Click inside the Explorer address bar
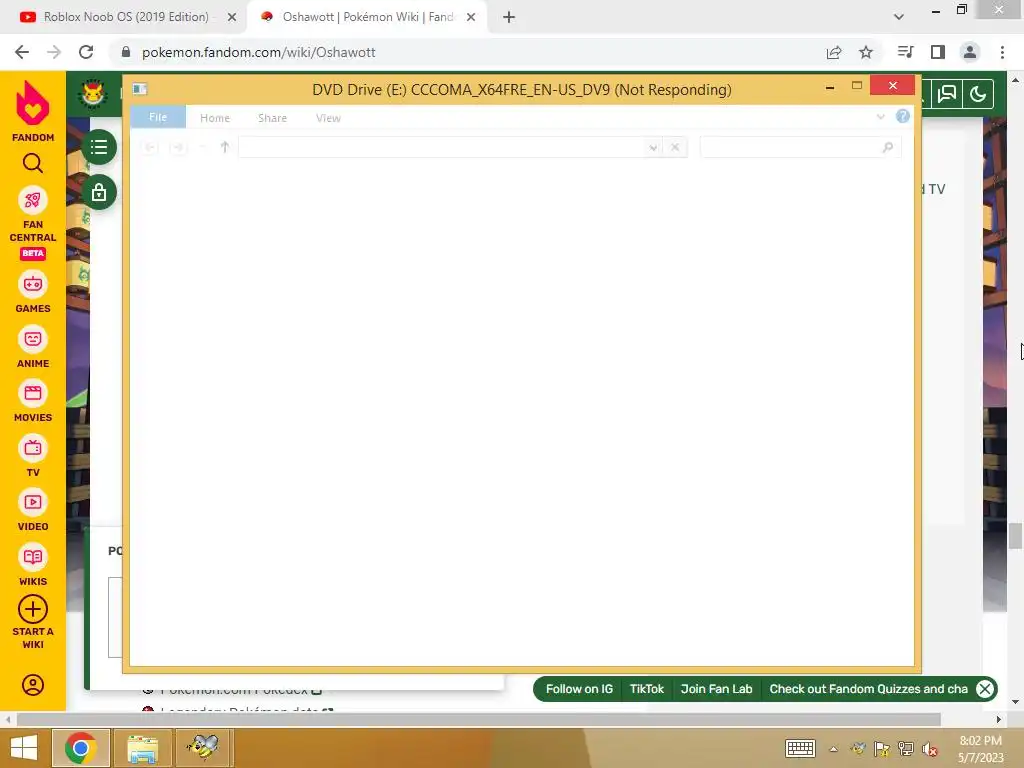1024x768 pixels. tap(441, 148)
